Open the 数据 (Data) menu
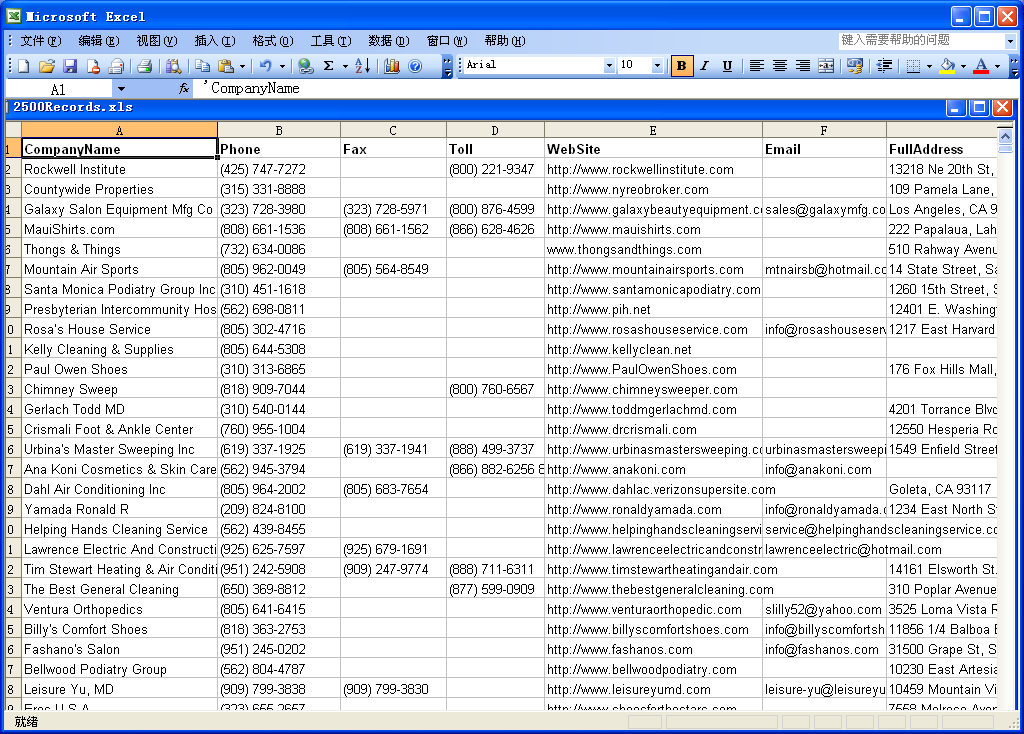 pyautogui.click(x=387, y=41)
